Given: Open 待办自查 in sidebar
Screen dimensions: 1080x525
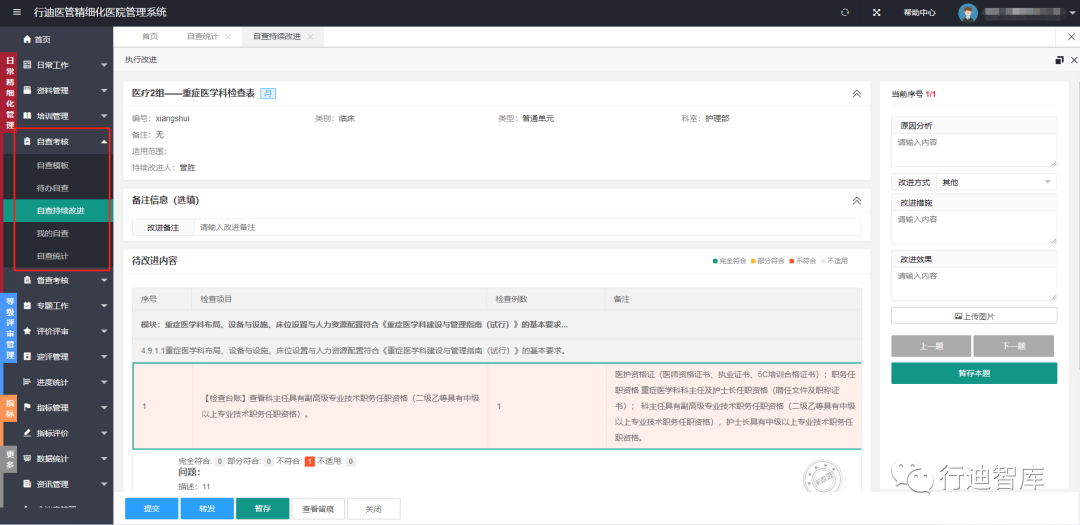Looking at the screenshot, I should coord(52,187).
